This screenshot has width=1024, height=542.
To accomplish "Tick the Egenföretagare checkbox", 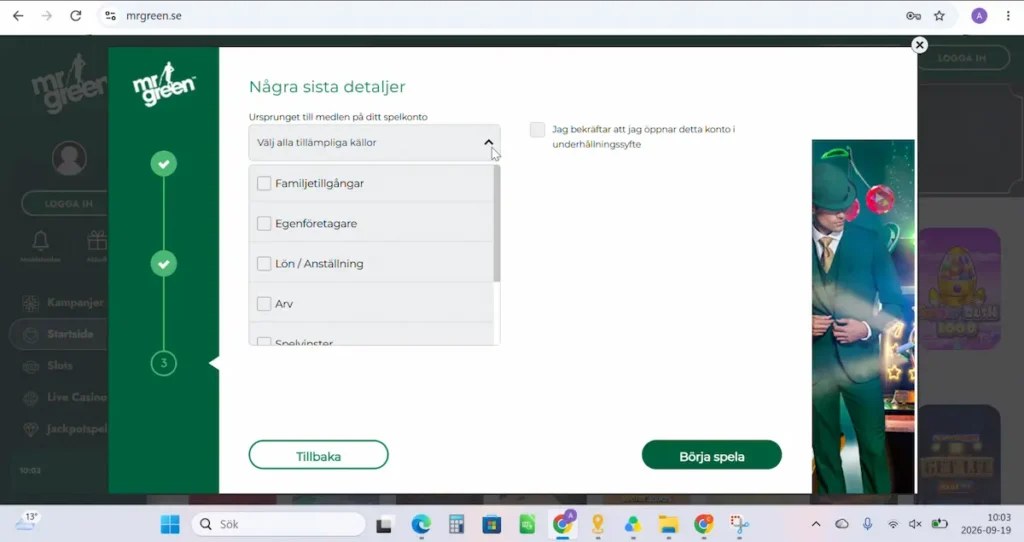I will [x=264, y=223].
